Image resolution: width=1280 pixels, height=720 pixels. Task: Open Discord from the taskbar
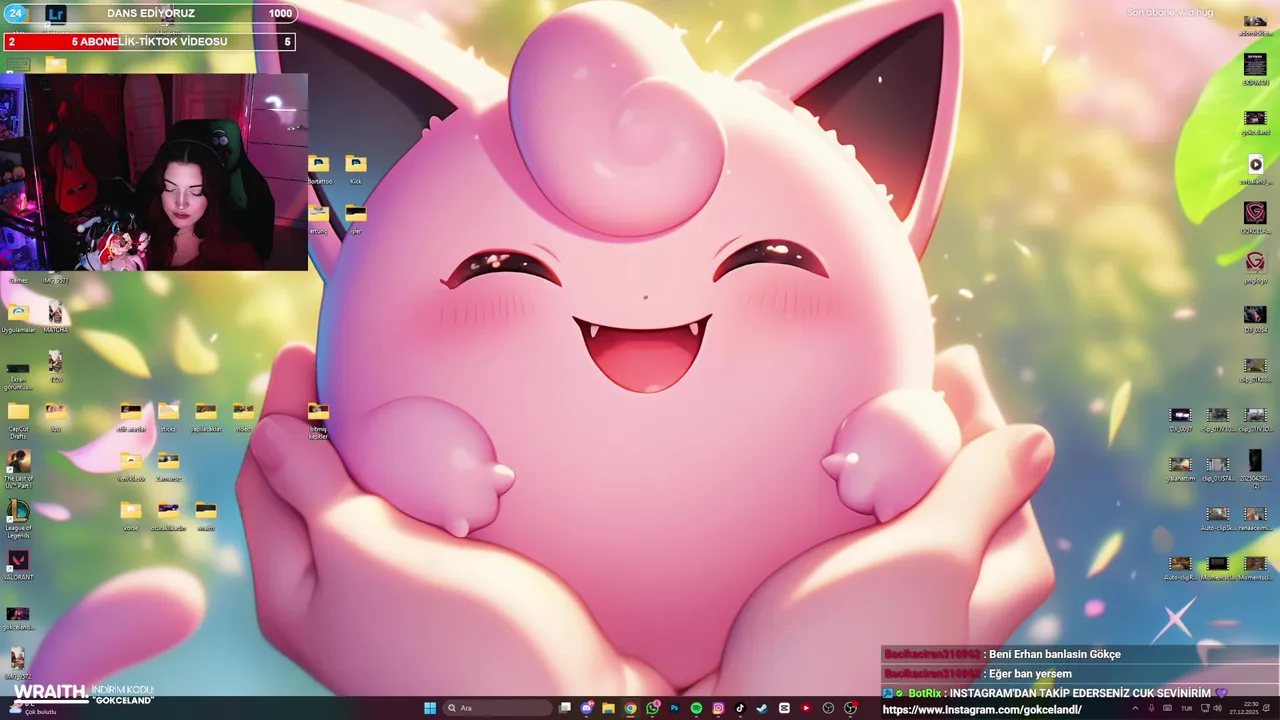pyautogui.click(x=586, y=708)
